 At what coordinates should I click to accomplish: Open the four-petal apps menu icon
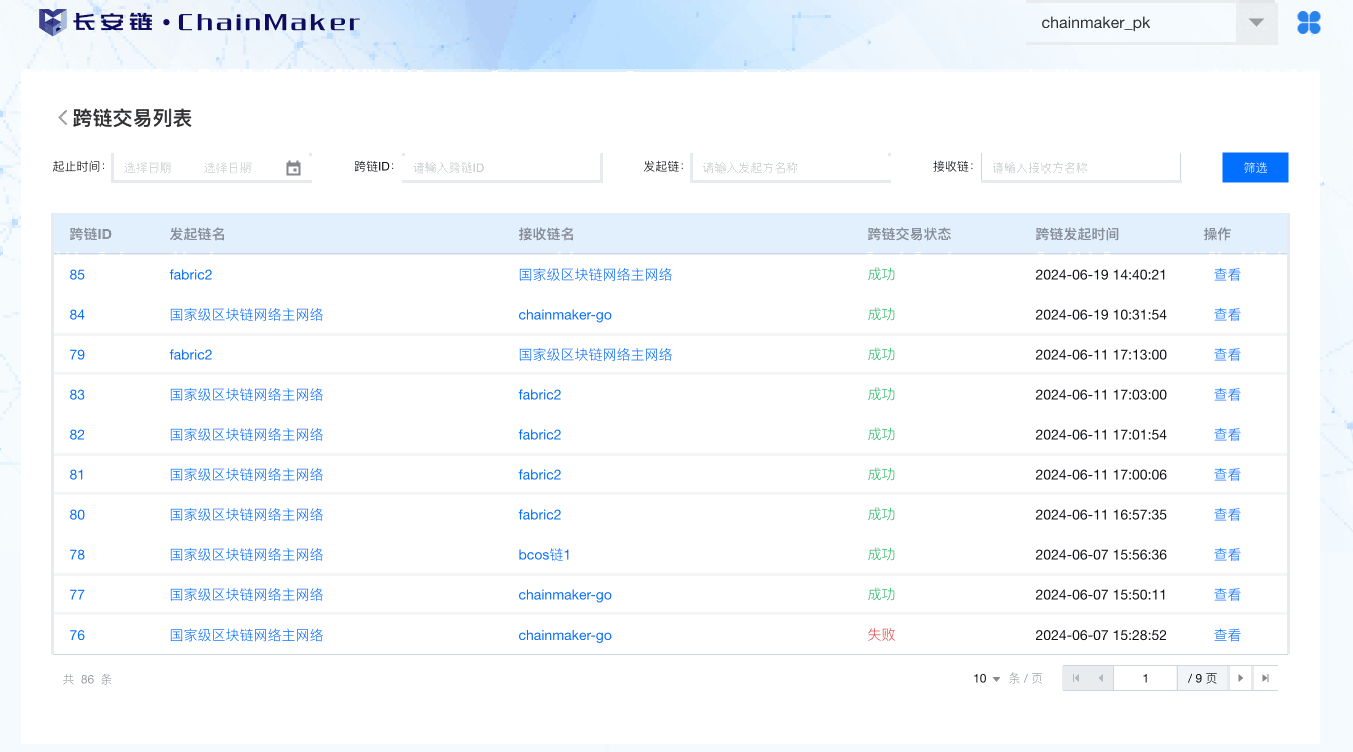[1308, 23]
